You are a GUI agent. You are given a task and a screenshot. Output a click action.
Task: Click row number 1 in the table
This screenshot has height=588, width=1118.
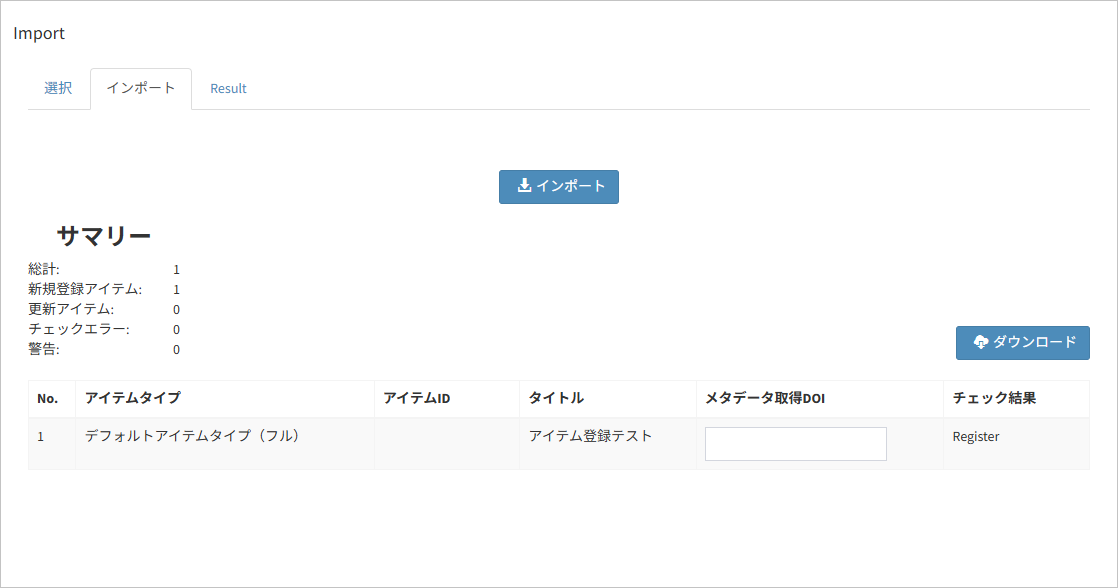[41, 436]
